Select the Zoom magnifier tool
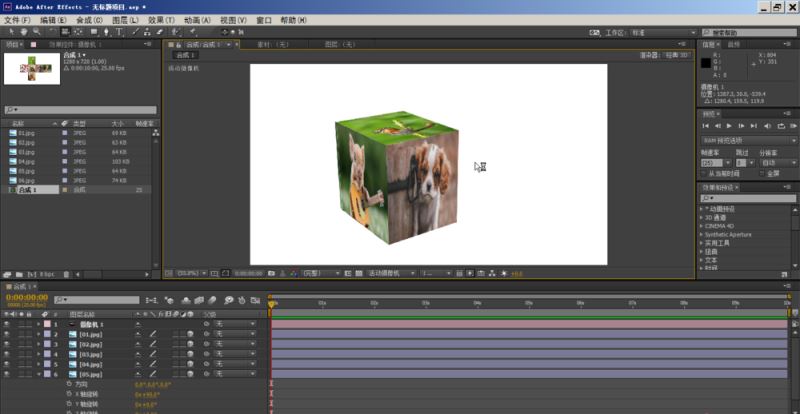 (x=36, y=32)
